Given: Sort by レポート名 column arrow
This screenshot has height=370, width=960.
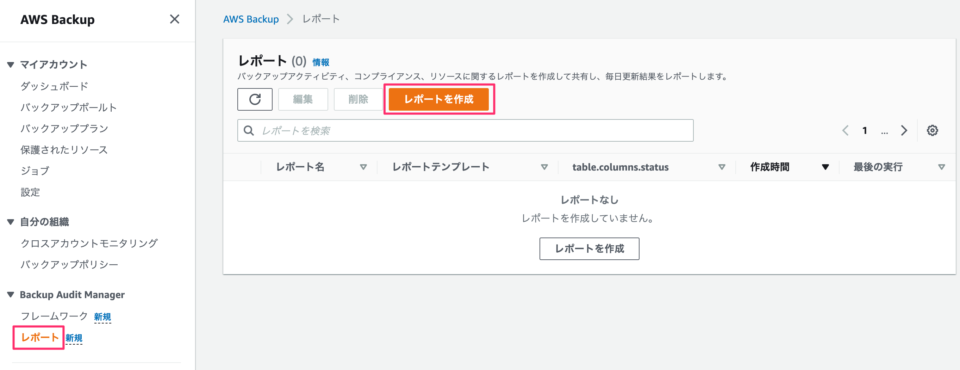Looking at the screenshot, I should pyautogui.click(x=363, y=167).
